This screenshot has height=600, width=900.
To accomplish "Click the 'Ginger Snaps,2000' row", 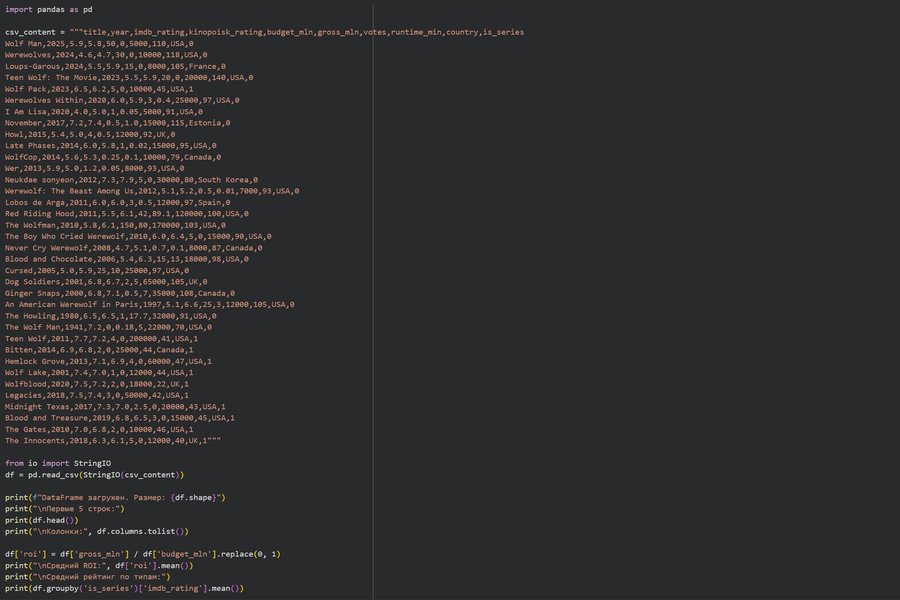I will pos(120,293).
